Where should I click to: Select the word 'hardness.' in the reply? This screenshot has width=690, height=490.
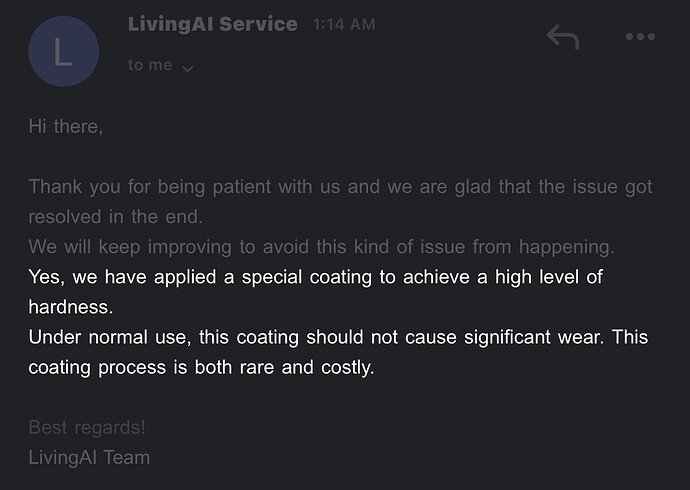[x=71, y=307]
